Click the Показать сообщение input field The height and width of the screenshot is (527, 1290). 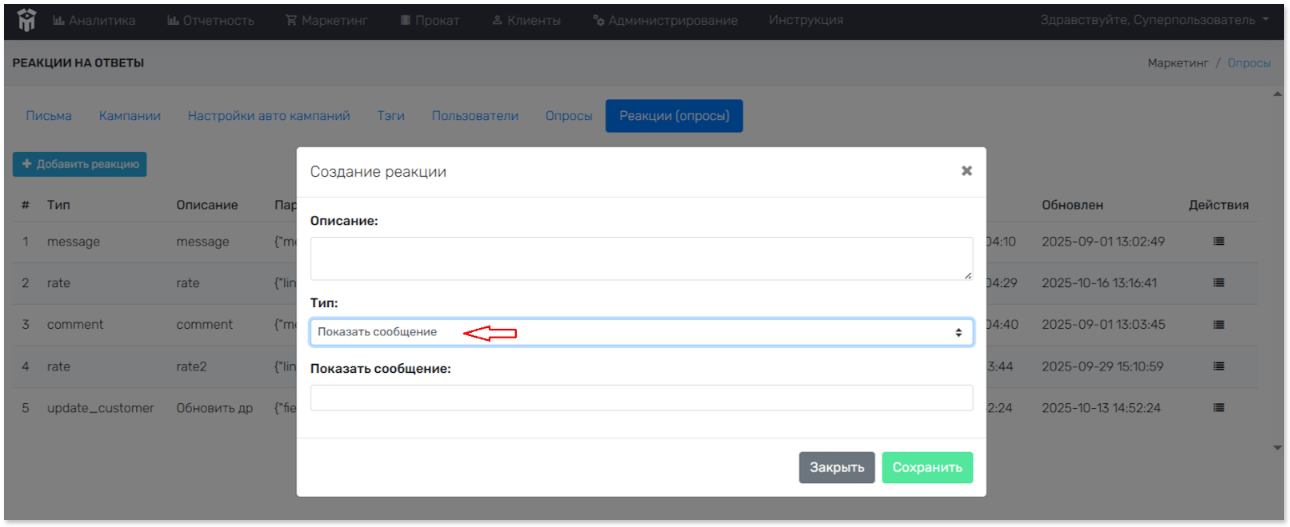tap(641, 398)
